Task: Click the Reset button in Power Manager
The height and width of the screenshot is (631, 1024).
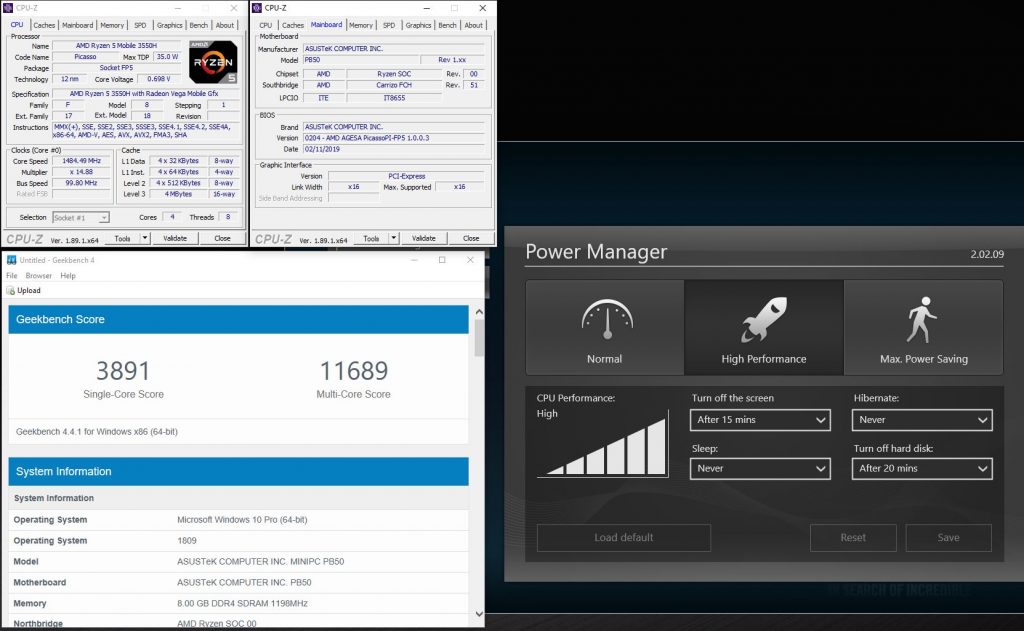Action: click(853, 538)
